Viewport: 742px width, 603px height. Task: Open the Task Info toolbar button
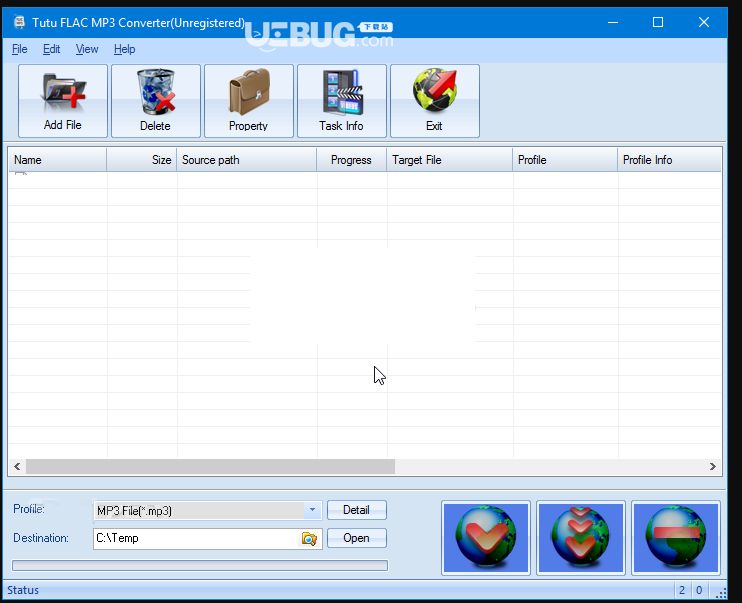click(342, 101)
